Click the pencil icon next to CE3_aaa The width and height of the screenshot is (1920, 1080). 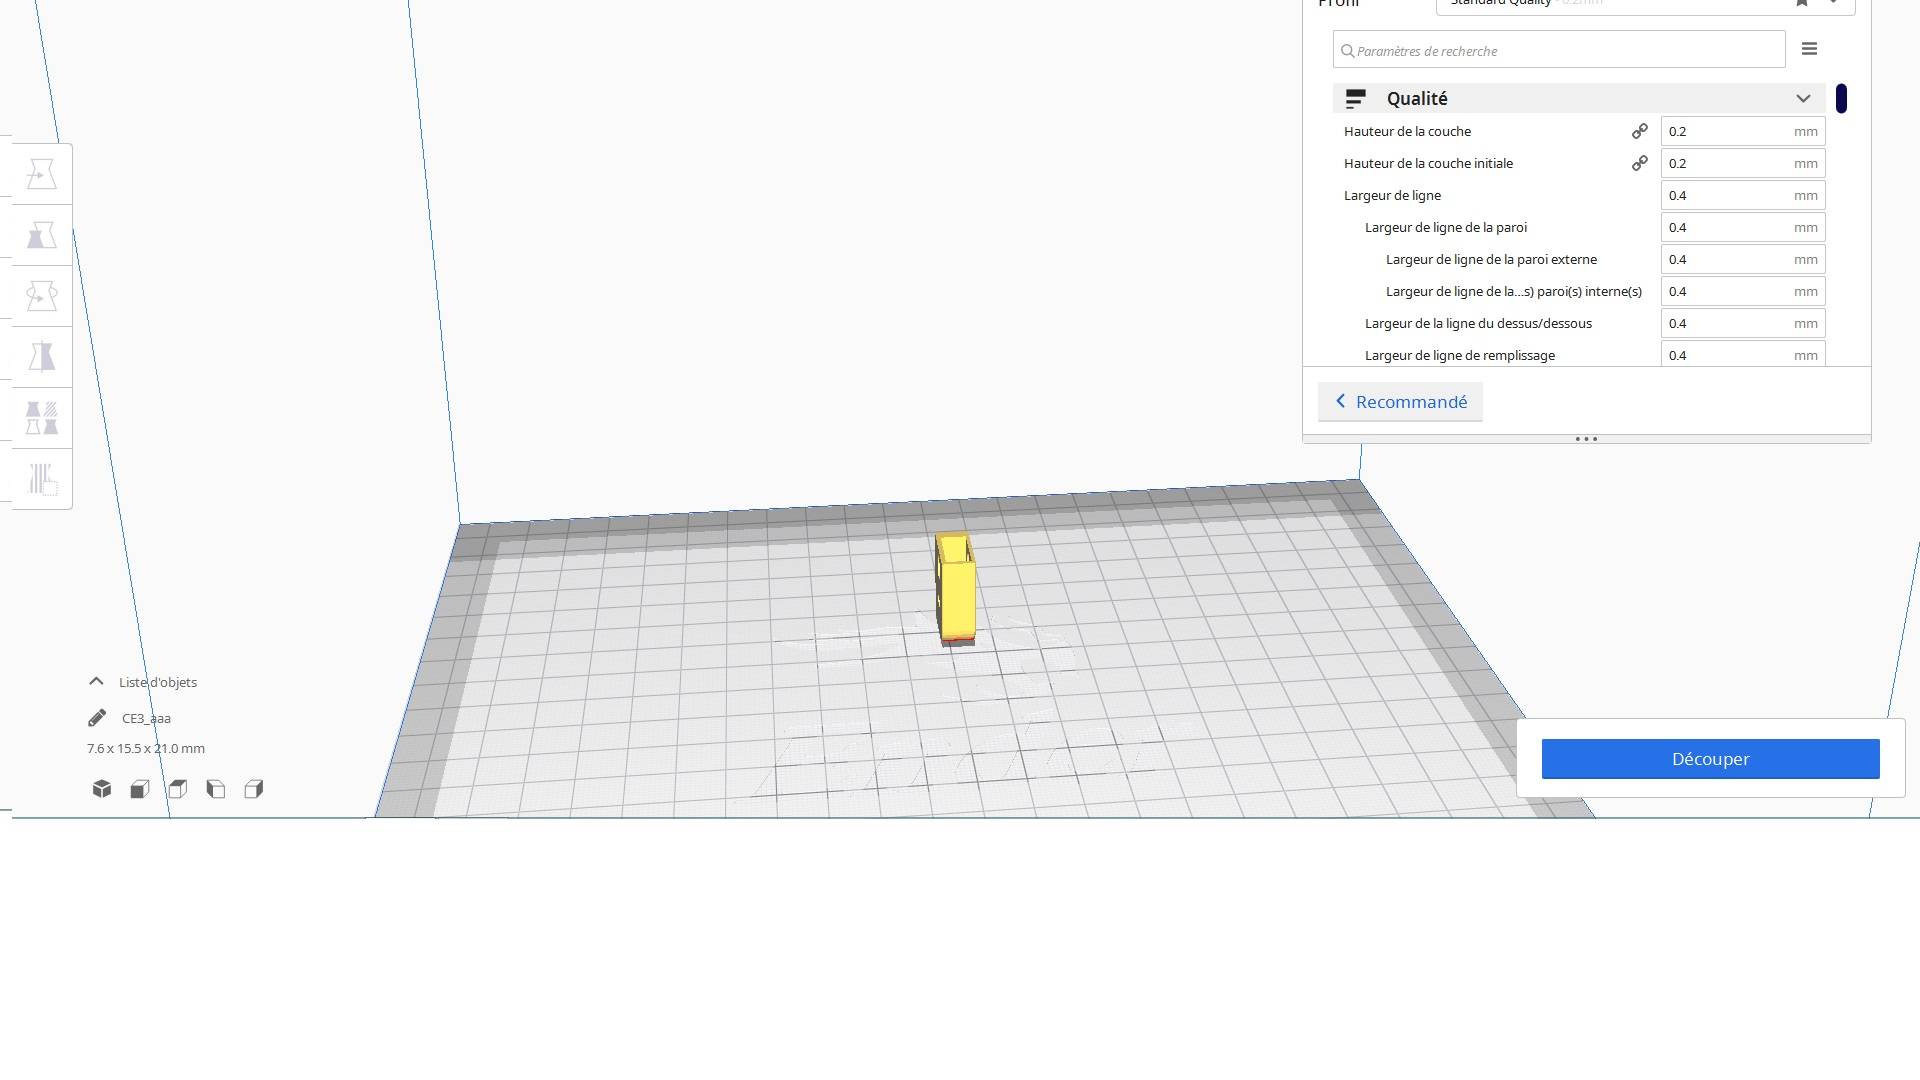pos(97,718)
